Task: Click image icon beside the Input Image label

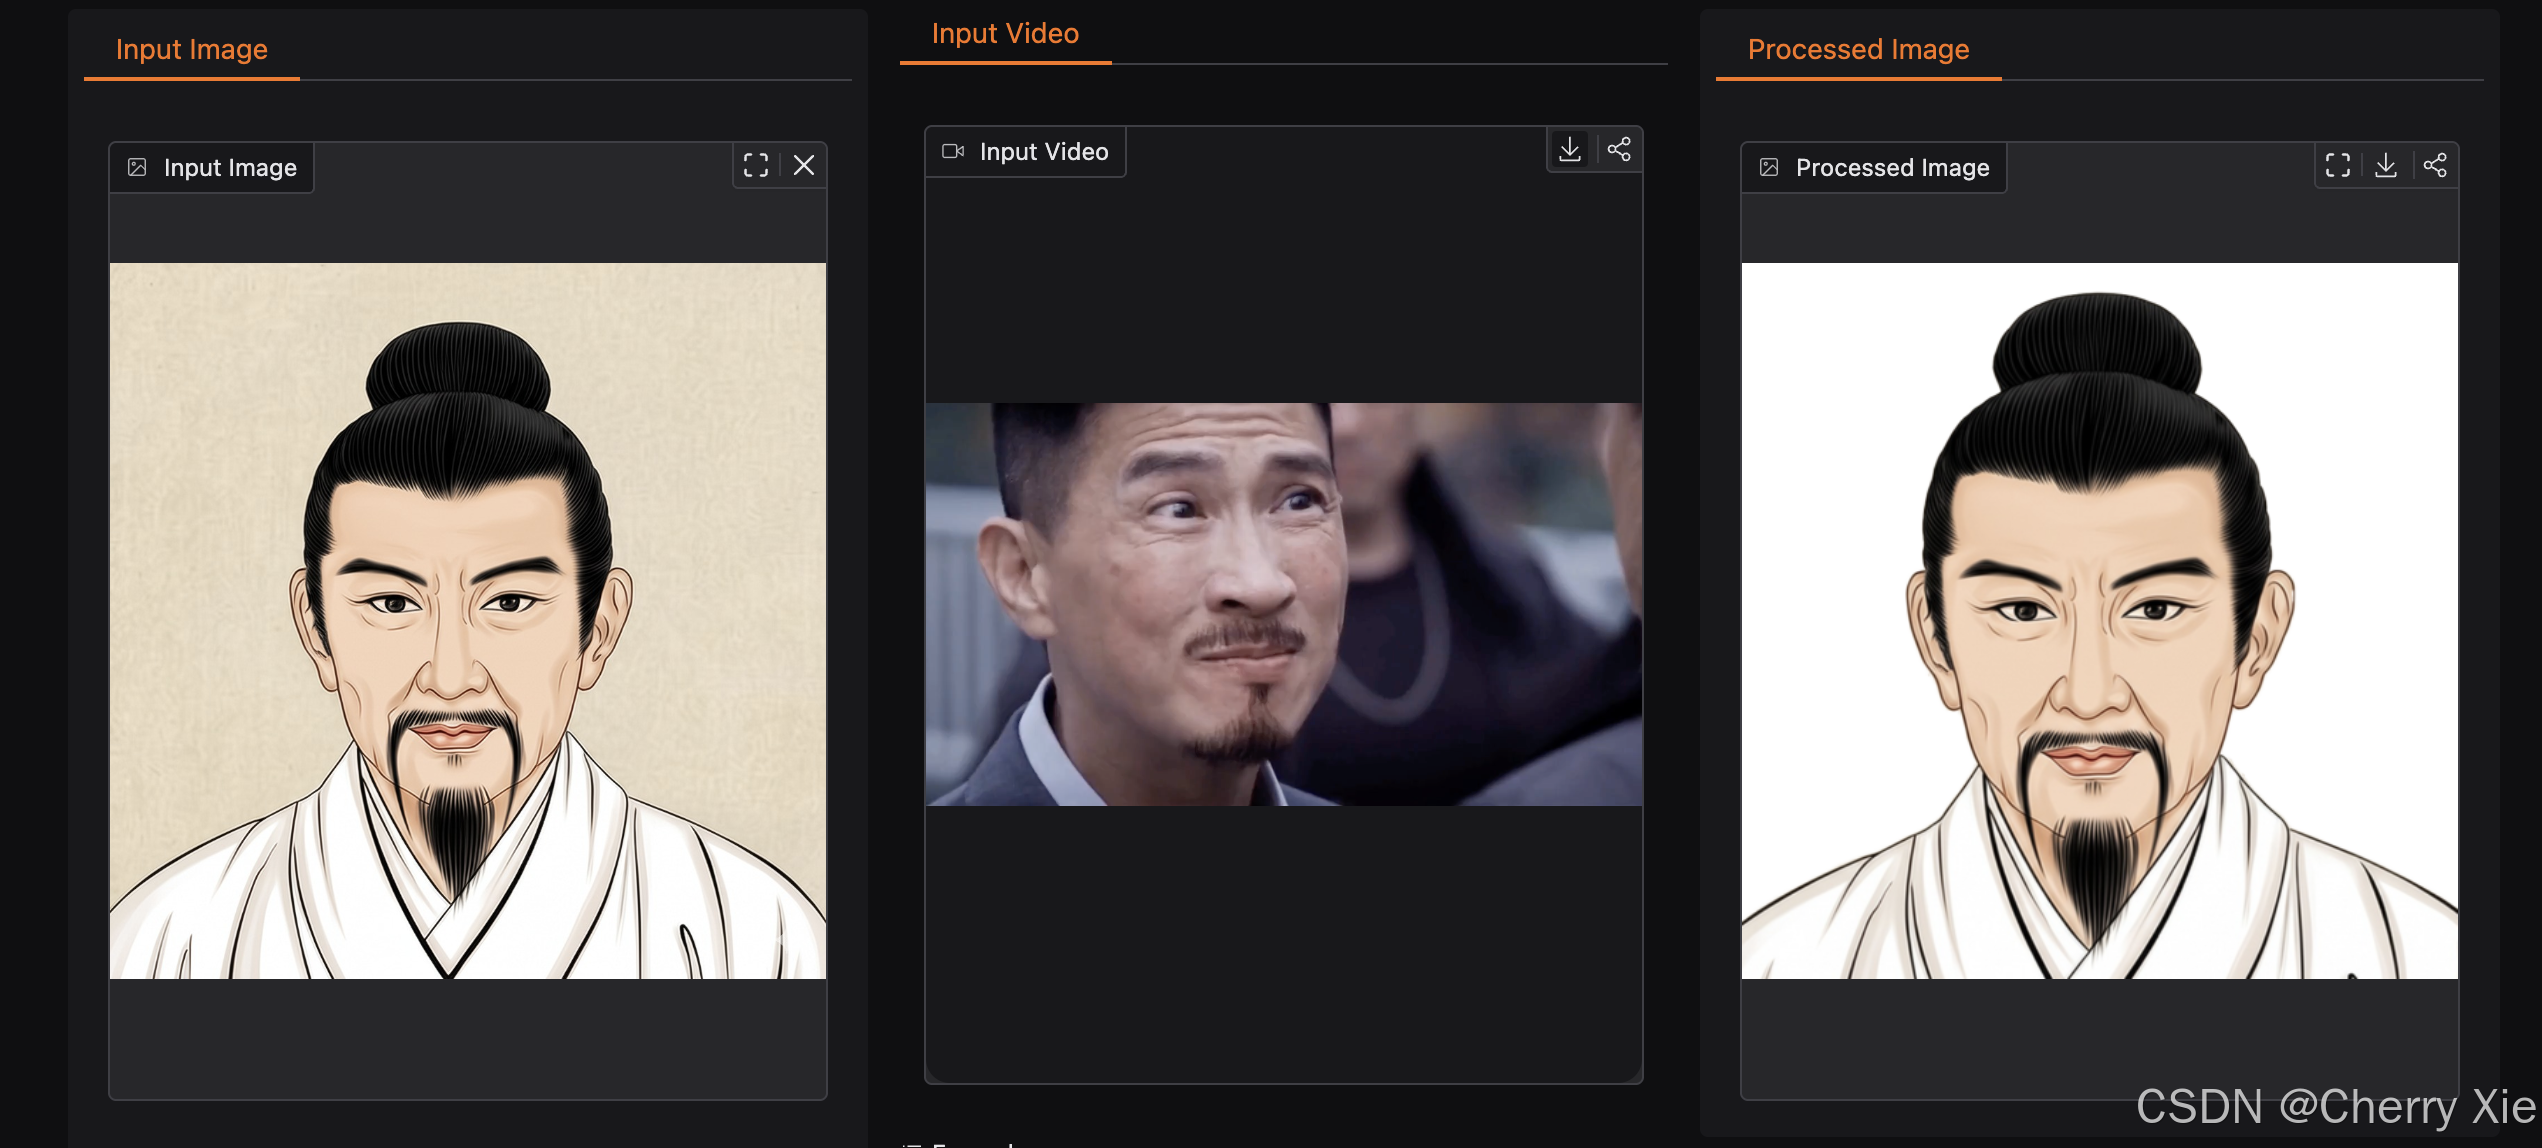Action: click(x=137, y=168)
